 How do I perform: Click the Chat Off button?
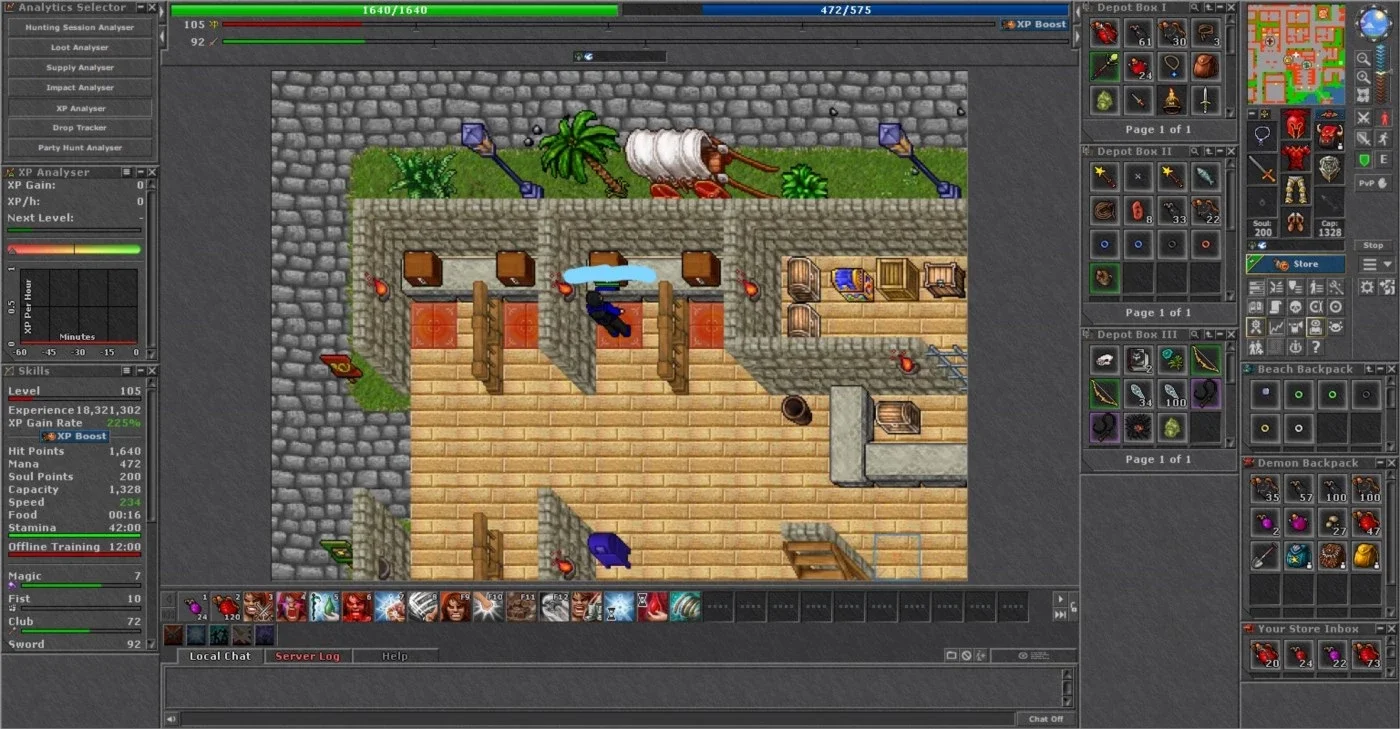1046,719
